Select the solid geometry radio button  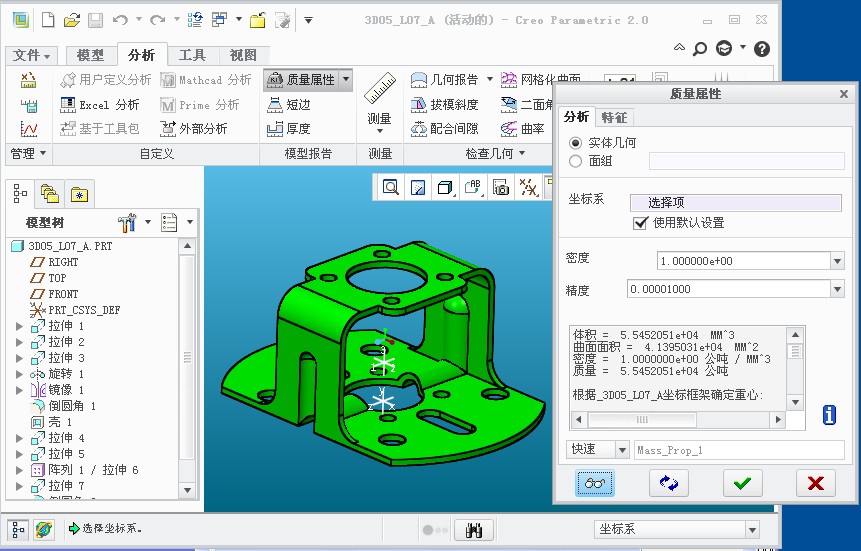(x=575, y=143)
